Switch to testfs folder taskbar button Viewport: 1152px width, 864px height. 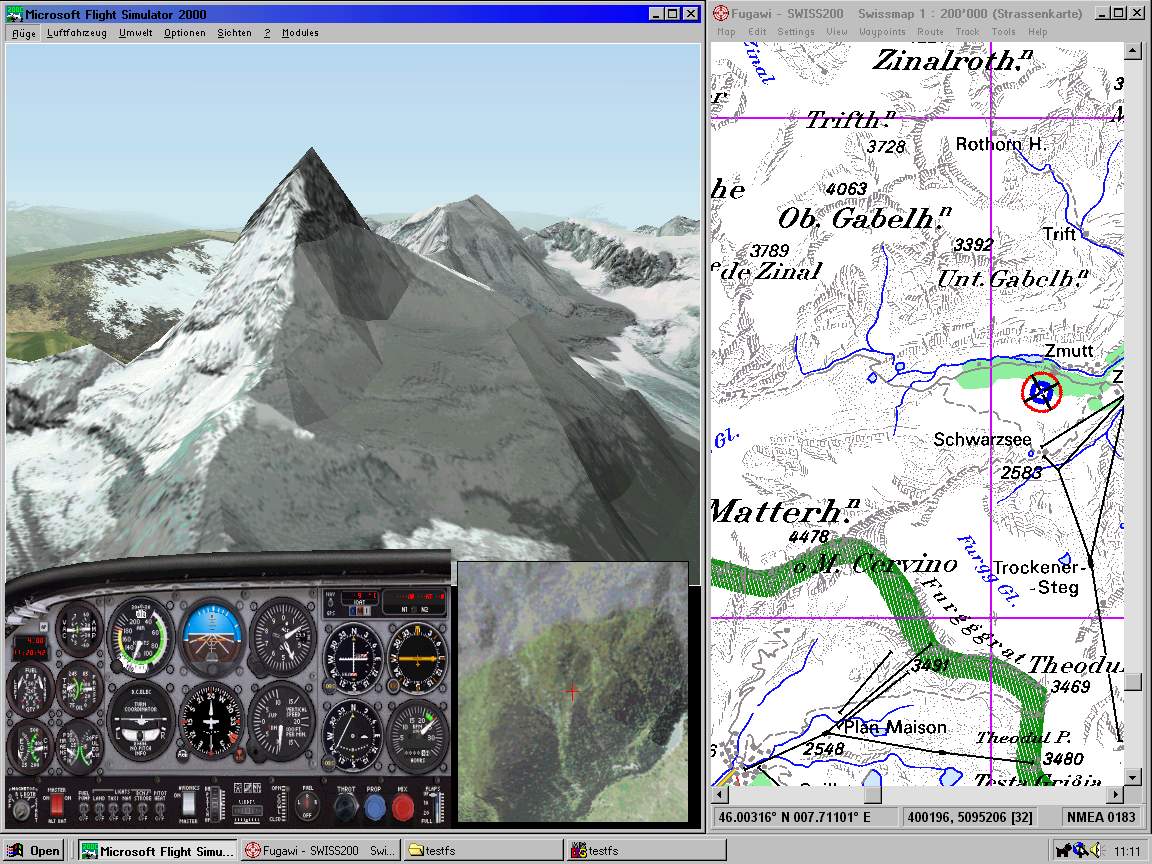click(x=484, y=851)
